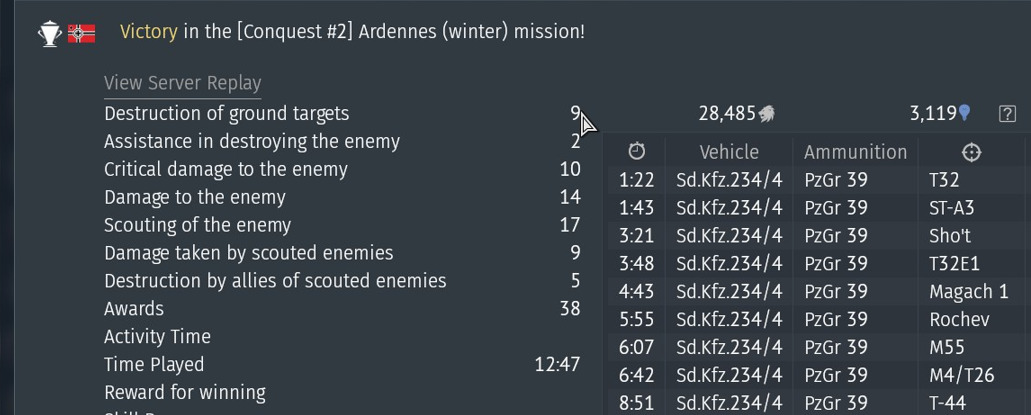Click the blue research points icon
This screenshot has width=1031, height=415.
tap(965, 114)
